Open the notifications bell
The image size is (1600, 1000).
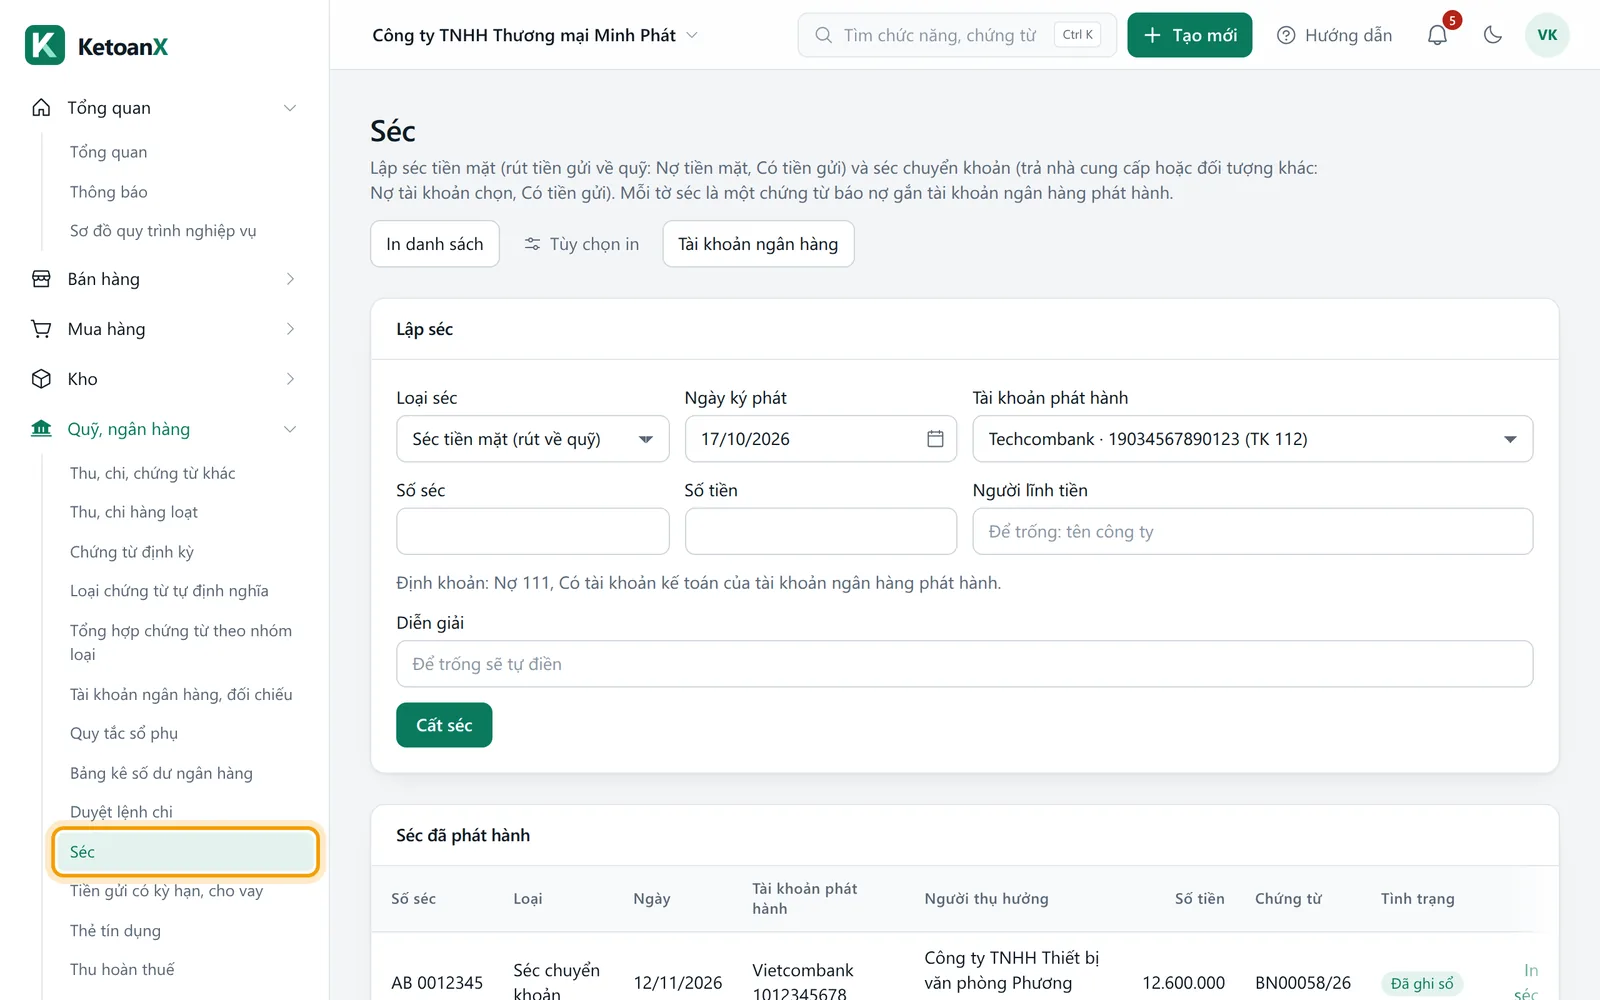tap(1437, 35)
